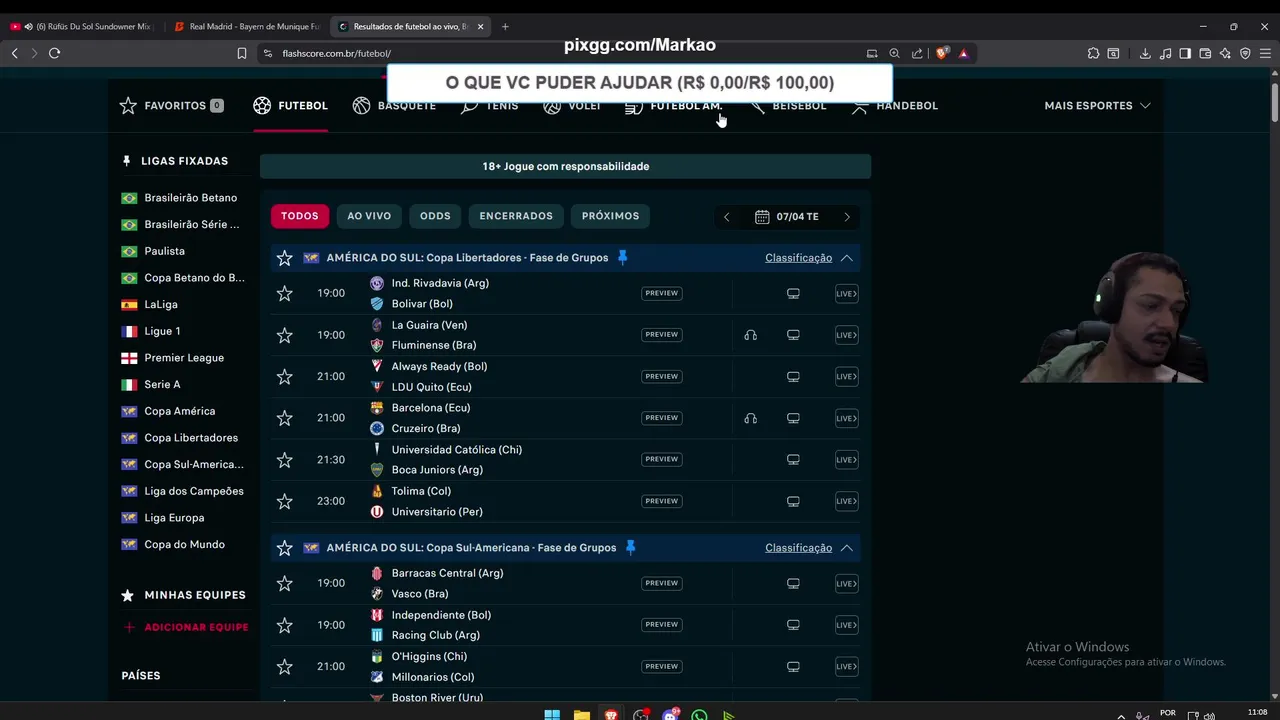The height and width of the screenshot is (720, 1280).
Task: Open Favoritos star in sports navigation
Action: coord(128,105)
